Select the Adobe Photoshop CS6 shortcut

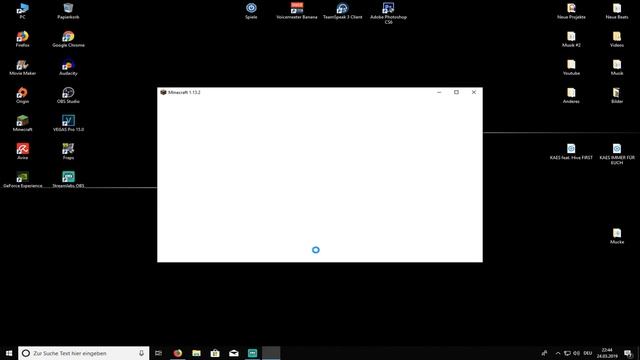coord(388,13)
